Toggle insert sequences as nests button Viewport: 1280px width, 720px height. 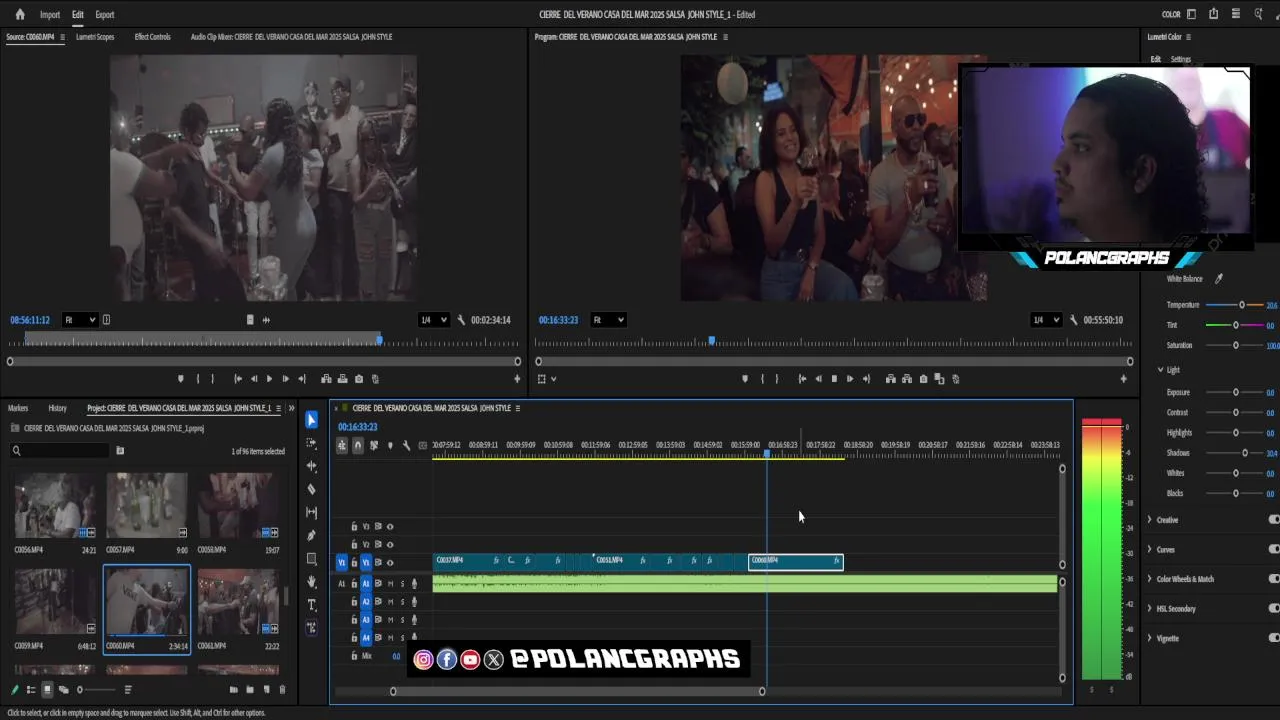coord(342,445)
